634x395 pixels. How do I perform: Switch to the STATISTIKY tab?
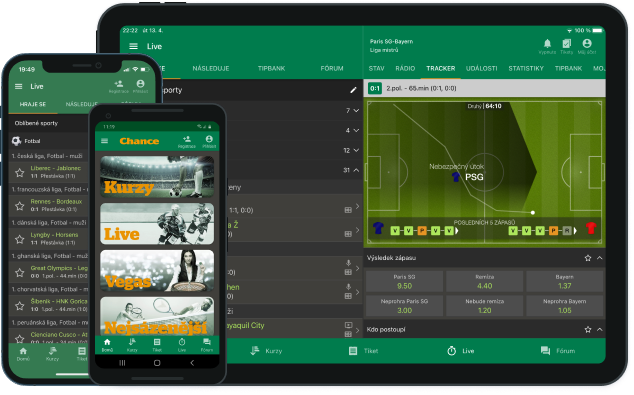pos(526,68)
